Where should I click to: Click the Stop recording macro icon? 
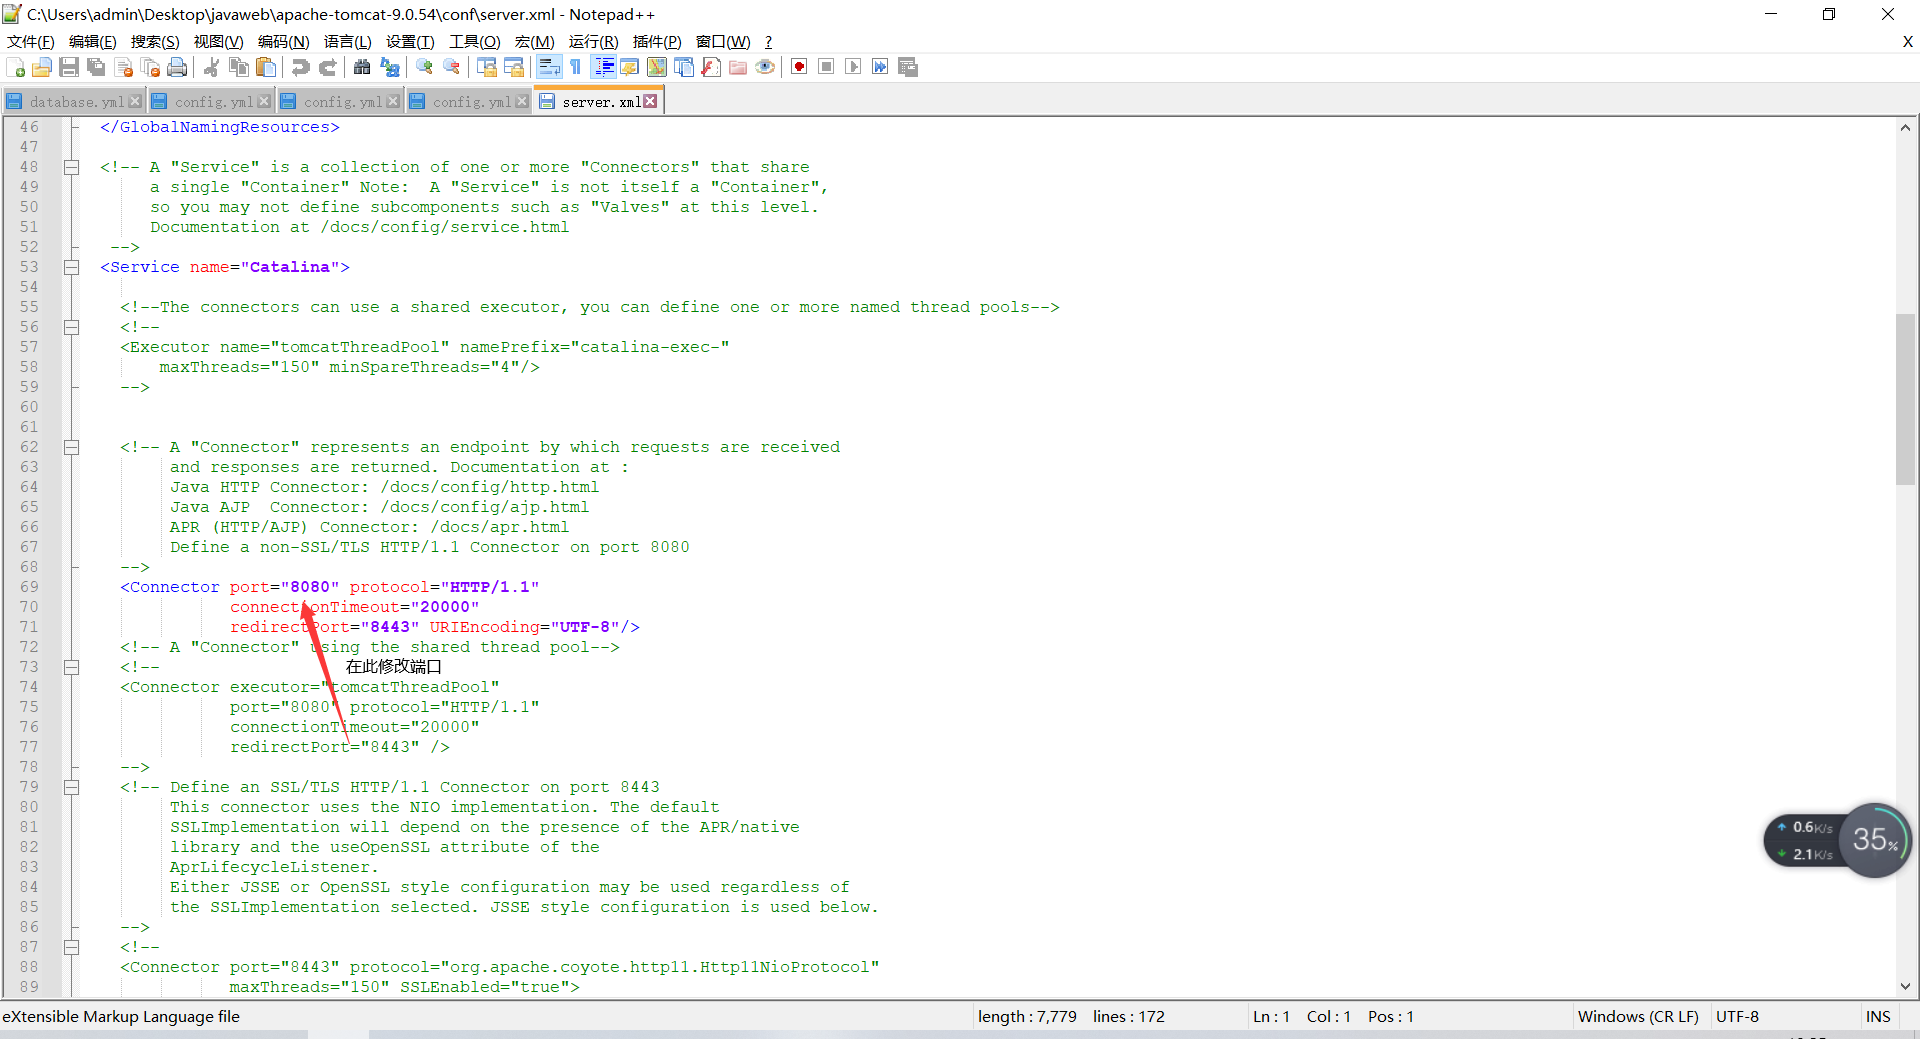coord(826,67)
